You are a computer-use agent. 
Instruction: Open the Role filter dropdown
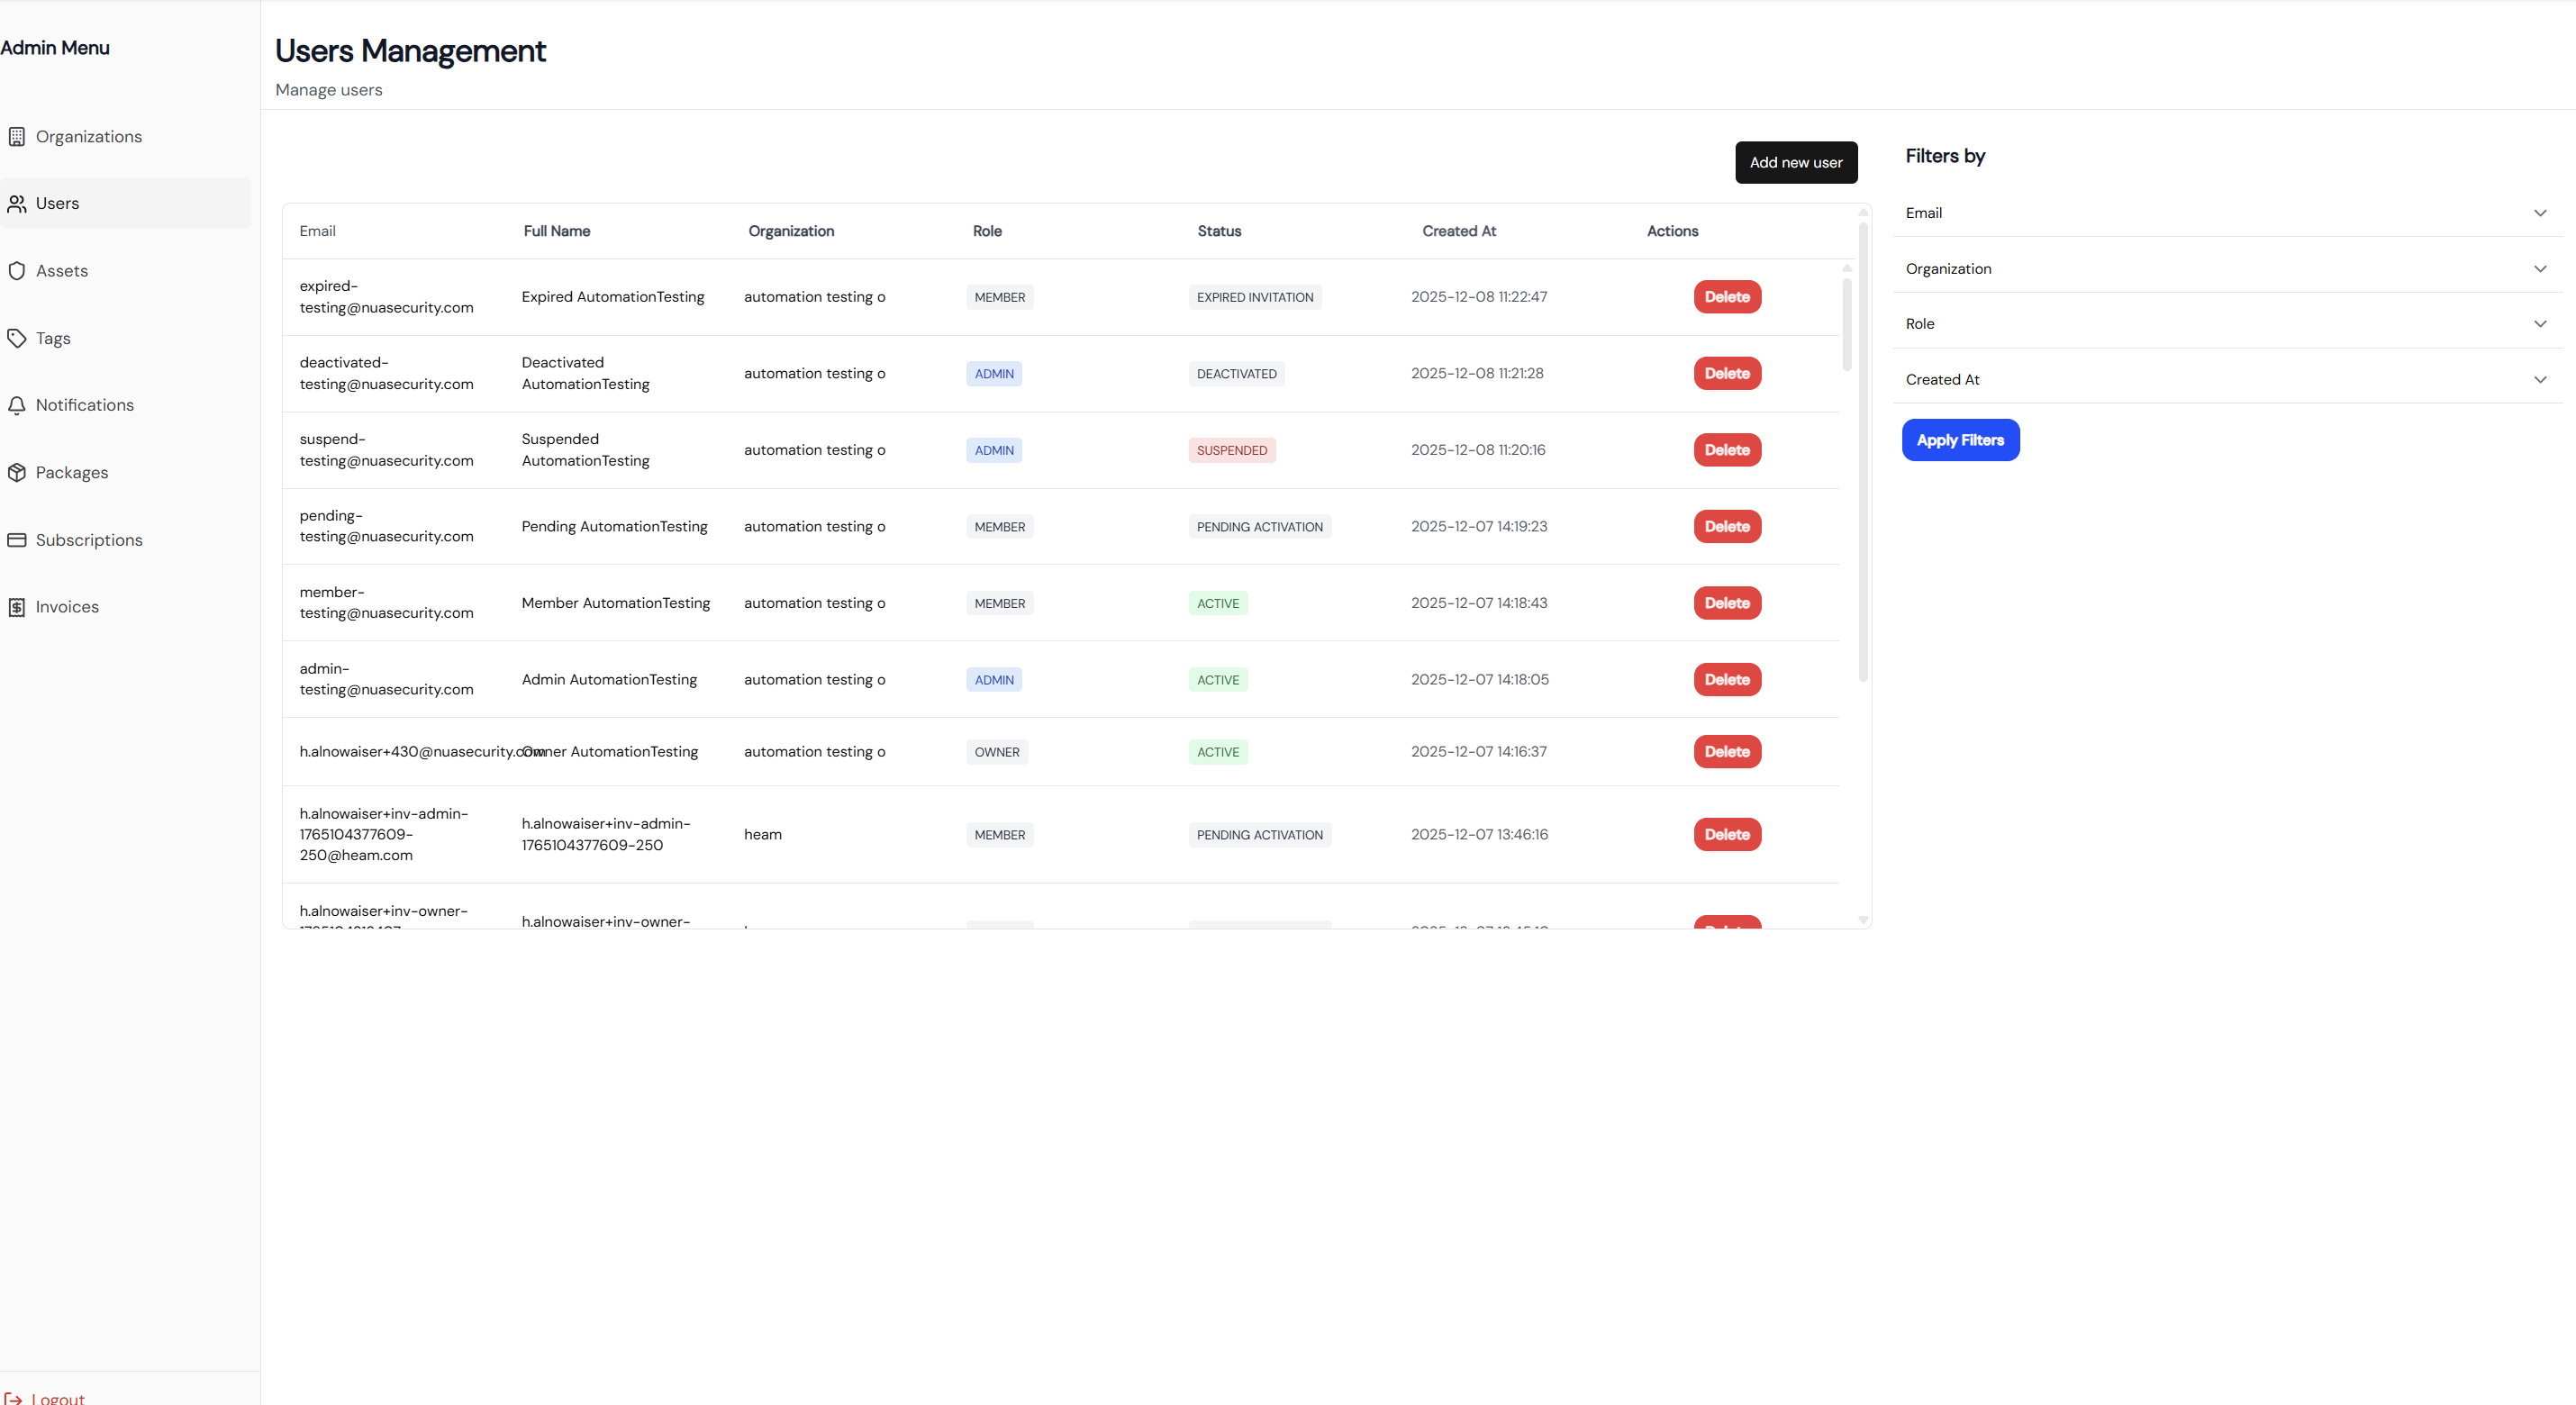(2539, 324)
